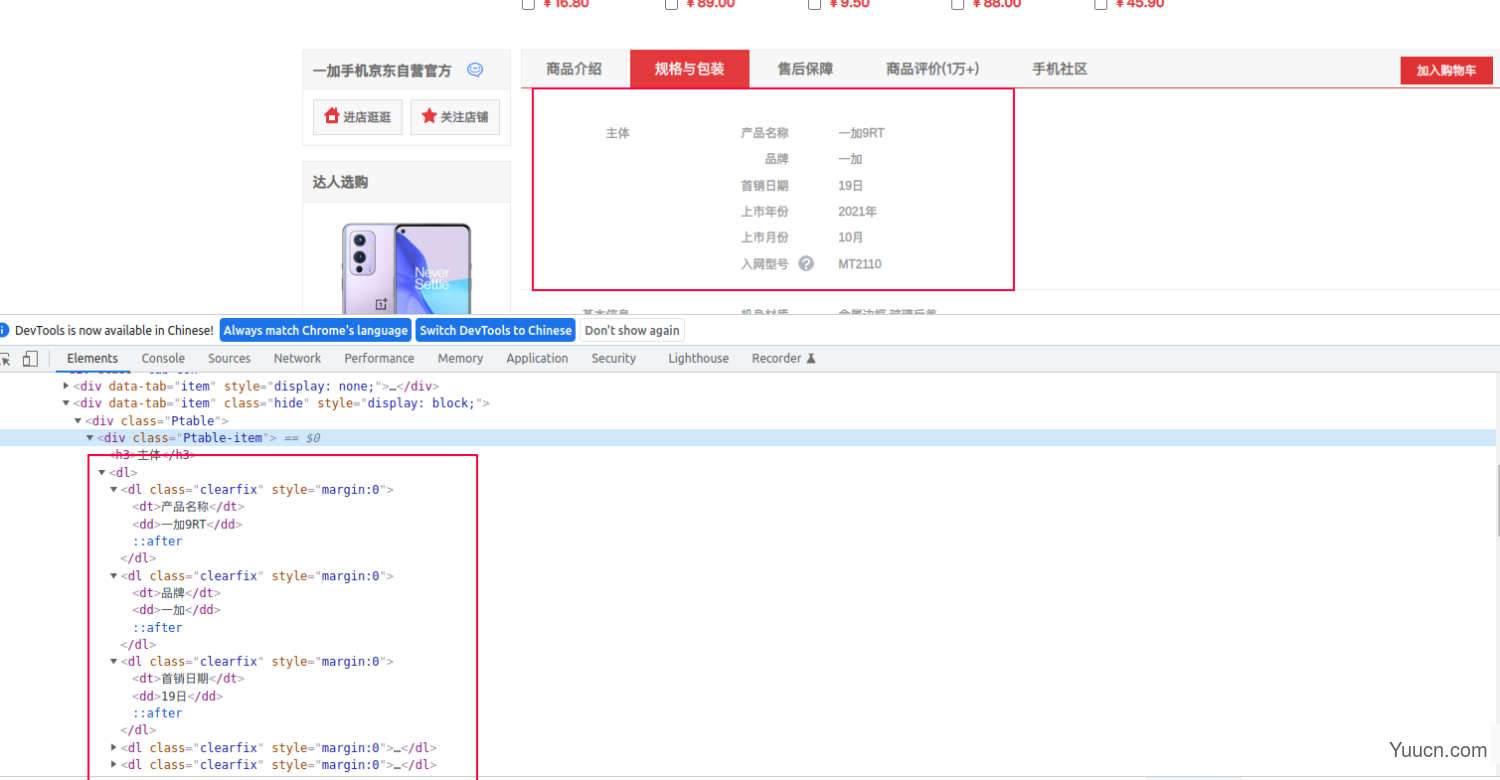1500x780 pixels.
Task: Open the Performance tab
Action: [379, 358]
